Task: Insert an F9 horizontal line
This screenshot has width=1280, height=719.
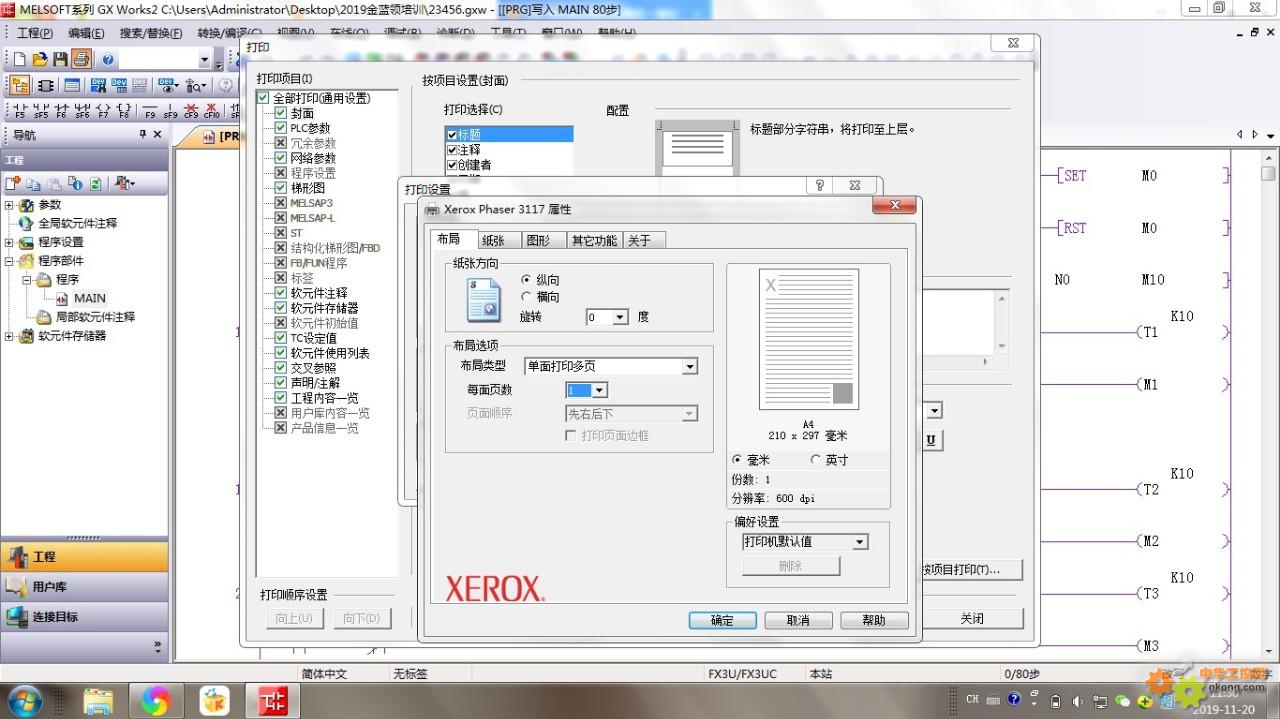Action: 150,111
